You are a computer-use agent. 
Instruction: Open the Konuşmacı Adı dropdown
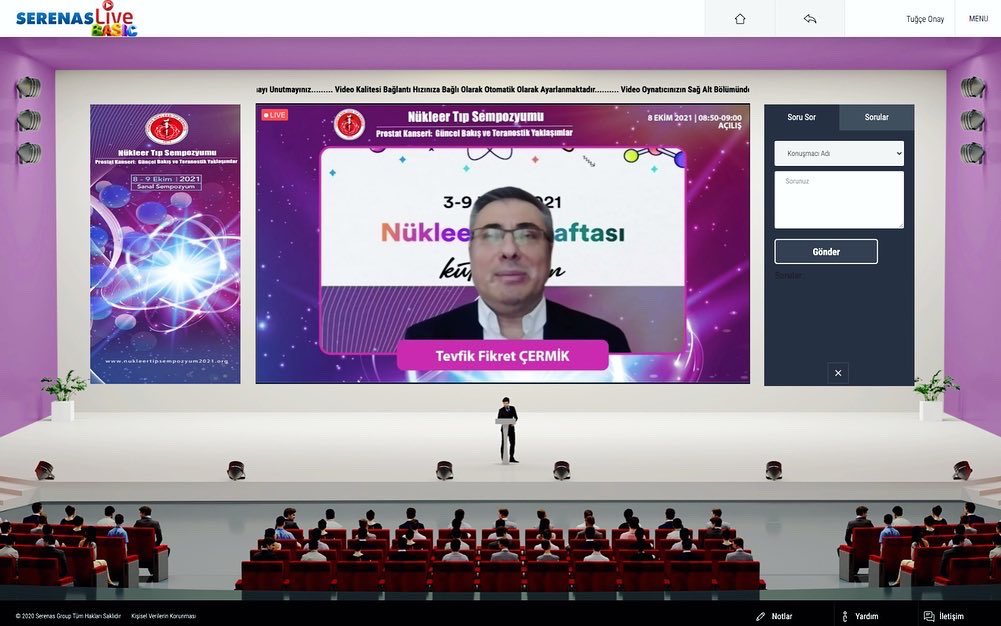[838, 153]
